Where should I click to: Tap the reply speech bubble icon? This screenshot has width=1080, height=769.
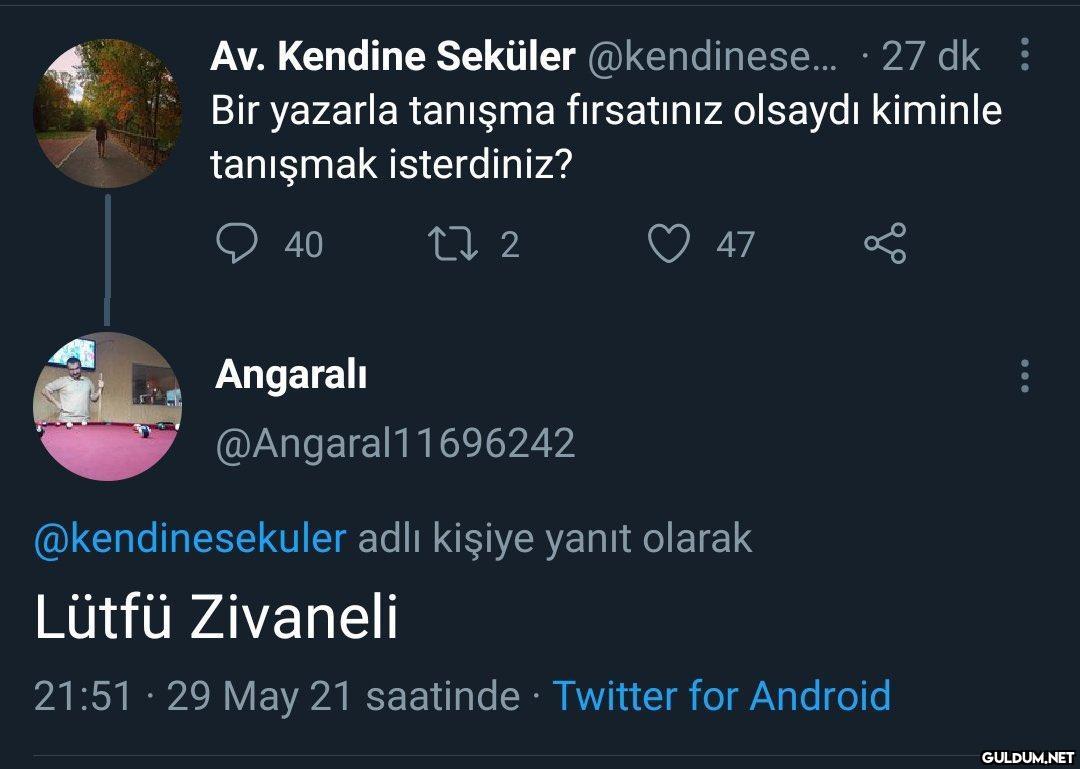[x=237, y=244]
